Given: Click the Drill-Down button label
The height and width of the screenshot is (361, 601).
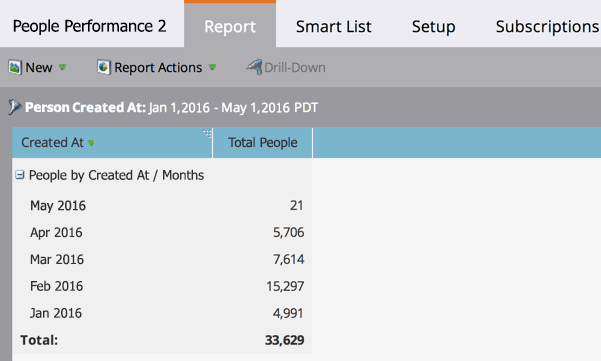Looking at the screenshot, I should [295, 67].
